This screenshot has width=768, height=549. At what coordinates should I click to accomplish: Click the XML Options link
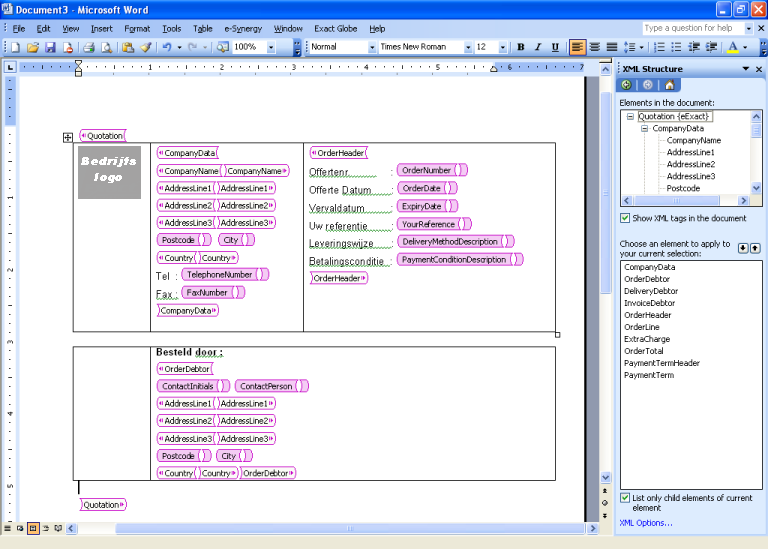coord(646,523)
